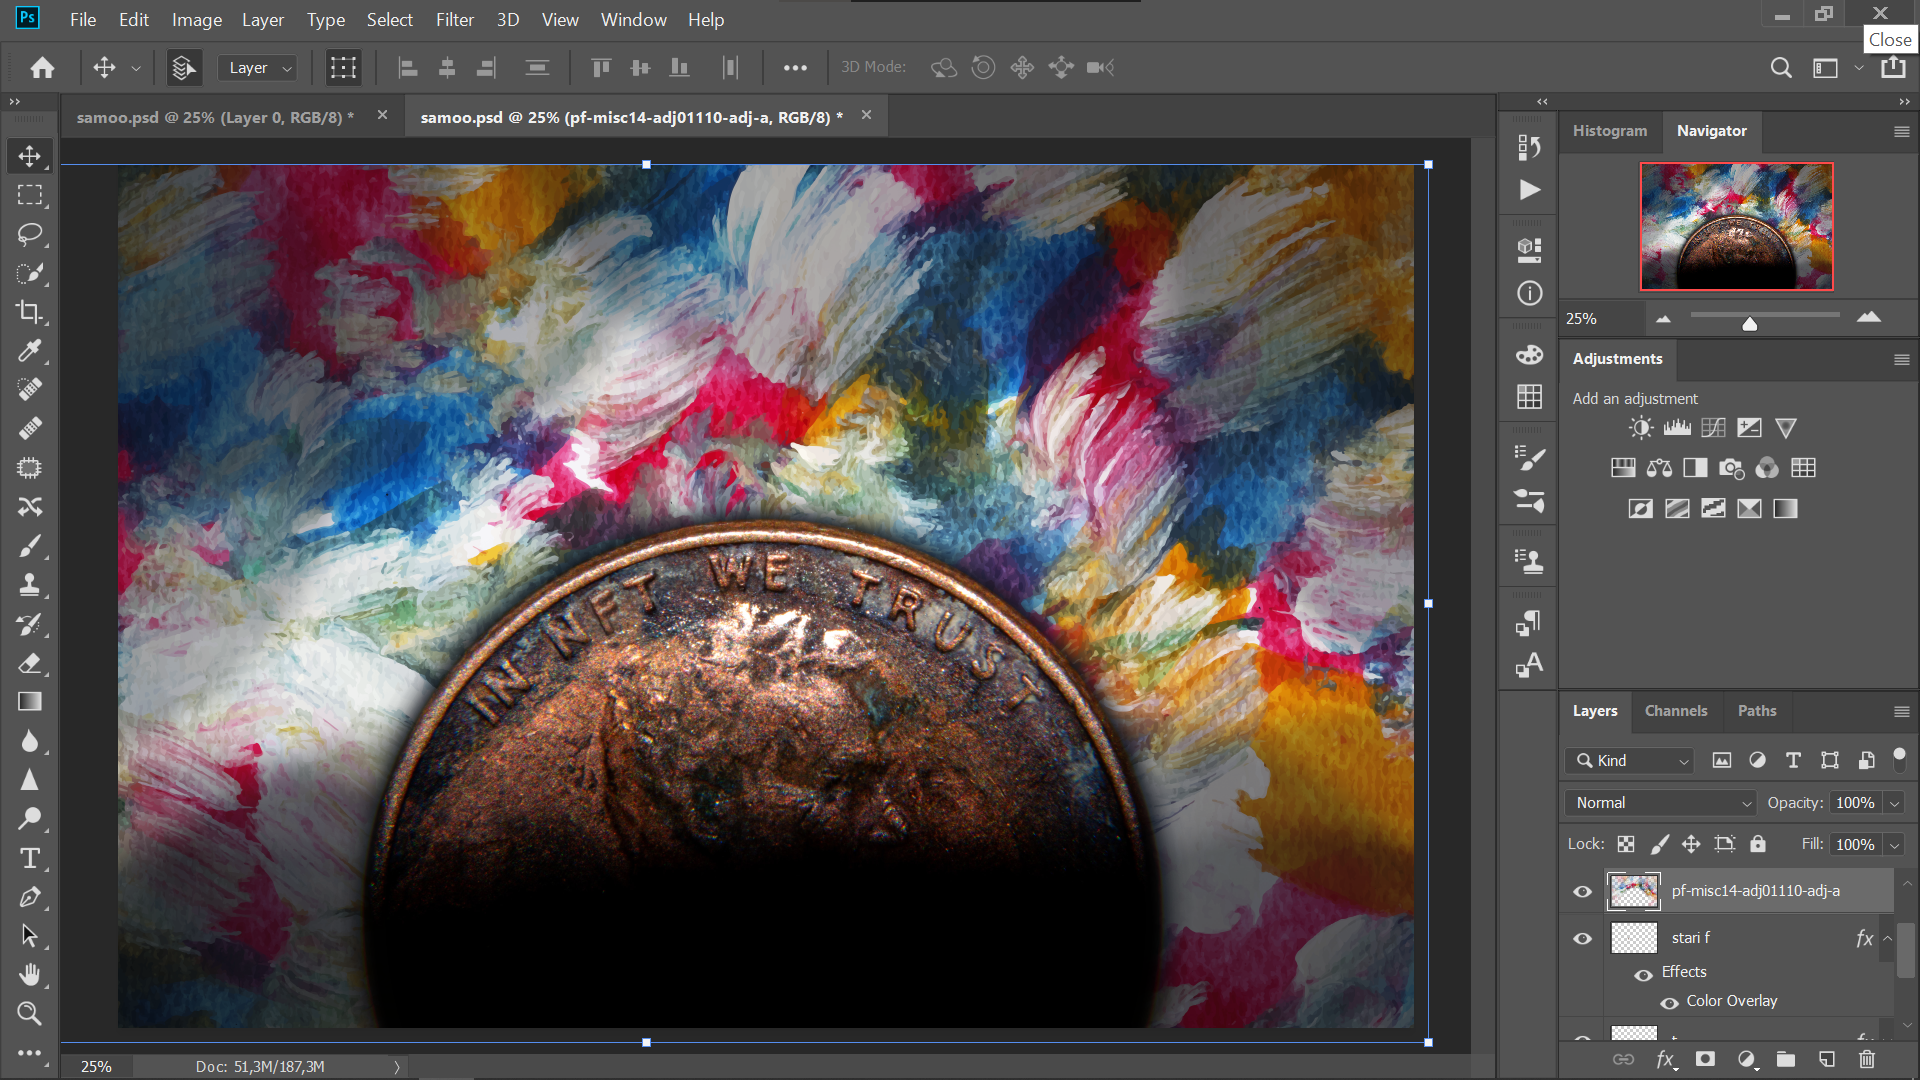The height and width of the screenshot is (1080, 1920).
Task: Click the Navigator zoom slider handle
Action: [x=1749, y=323]
